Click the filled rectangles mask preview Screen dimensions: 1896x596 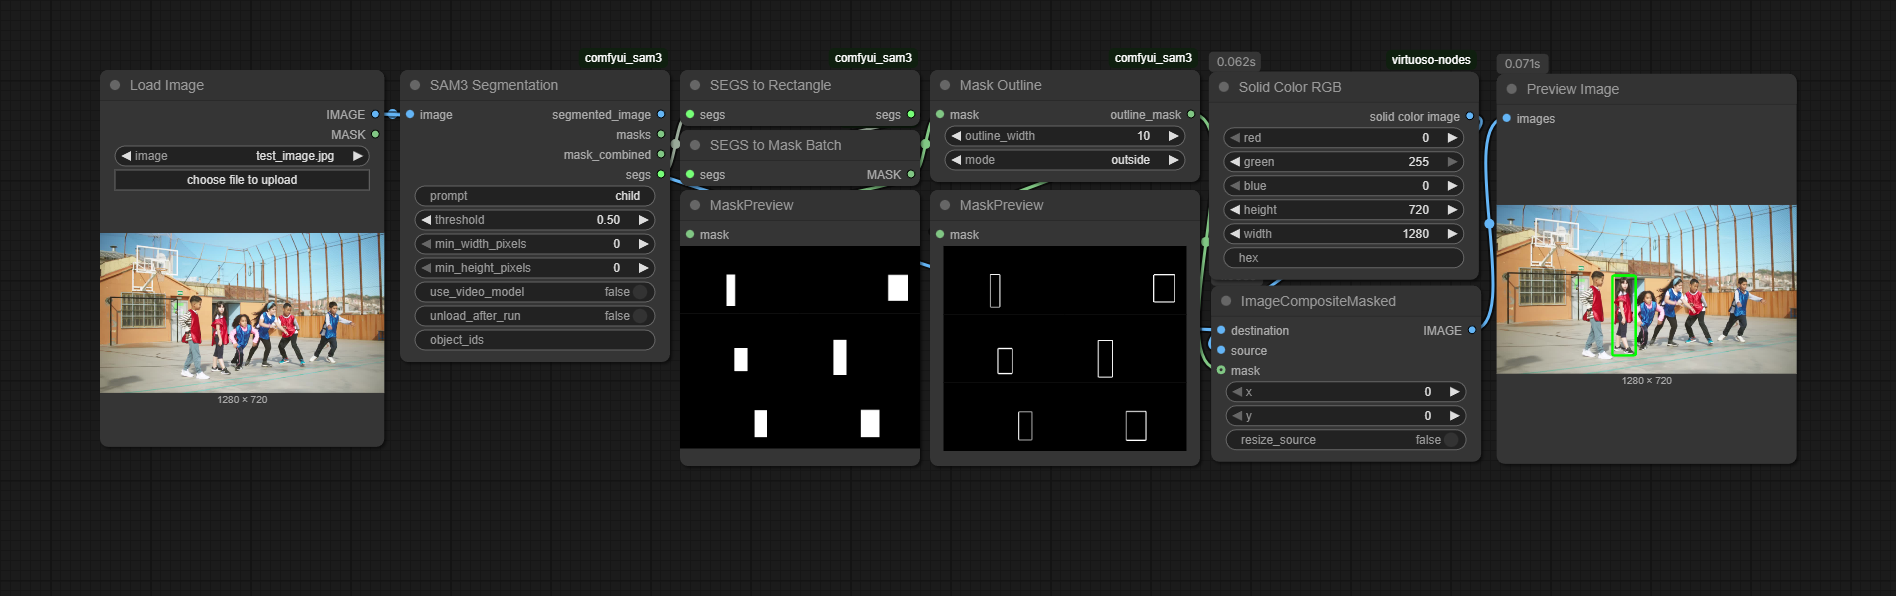click(800, 347)
